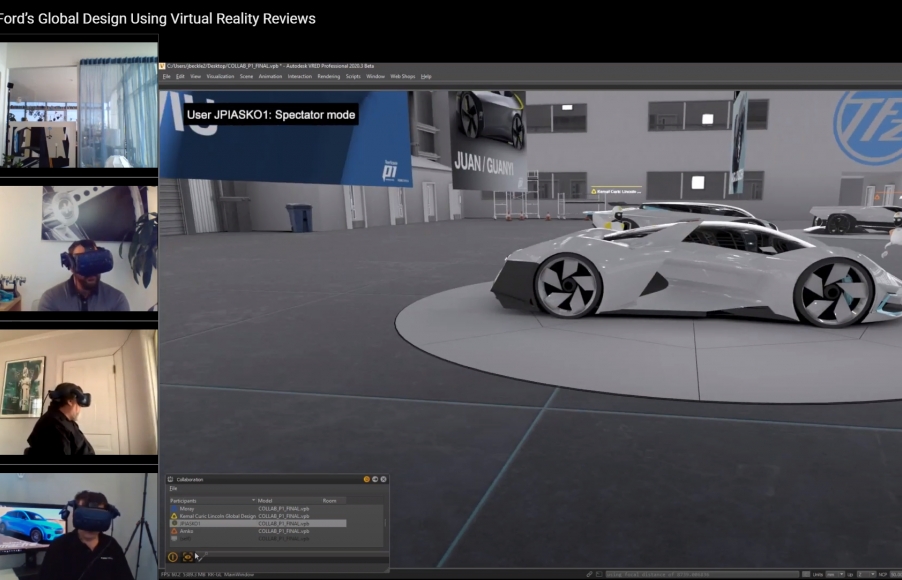The width and height of the screenshot is (902, 580).
Task: Click the round power-style icon in Collaboration footer
Action: coord(173,557)
